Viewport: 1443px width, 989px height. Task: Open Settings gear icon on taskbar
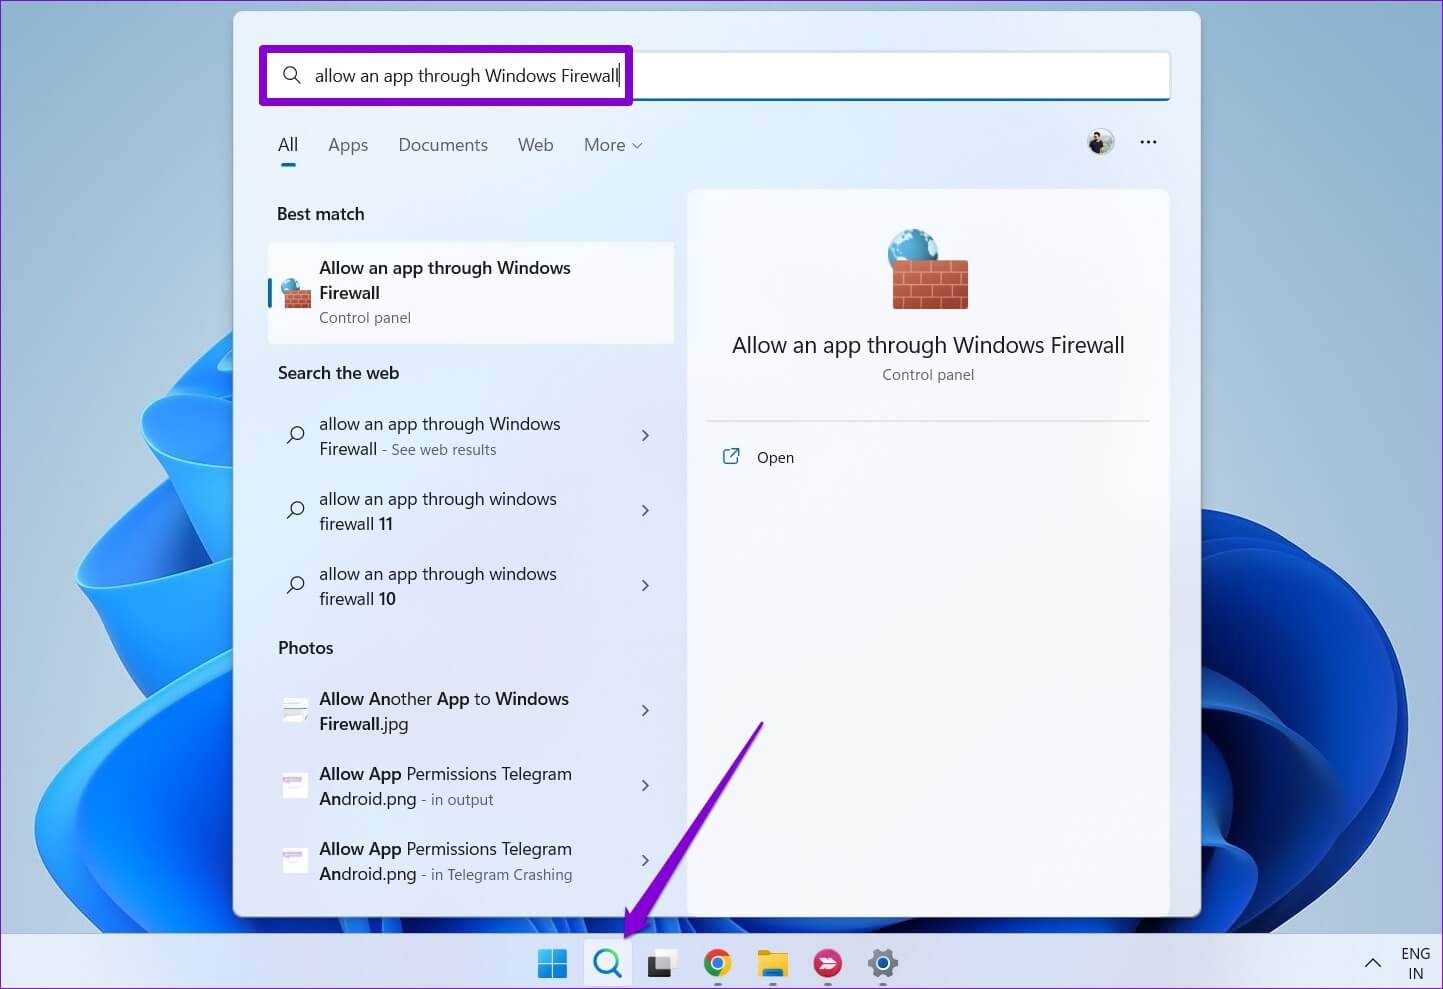[882, 963]
